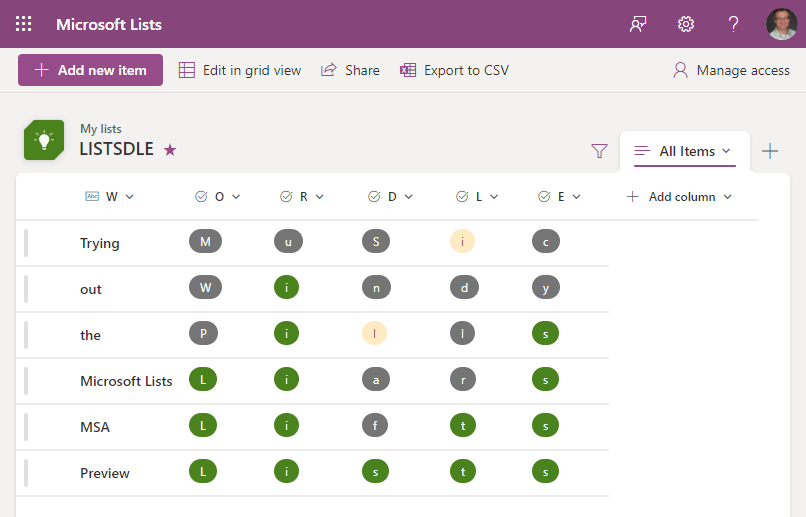Viewport: 806px width, 517px height.
Task: Click the plus icon to add view
Action: (x=770, y=151)
